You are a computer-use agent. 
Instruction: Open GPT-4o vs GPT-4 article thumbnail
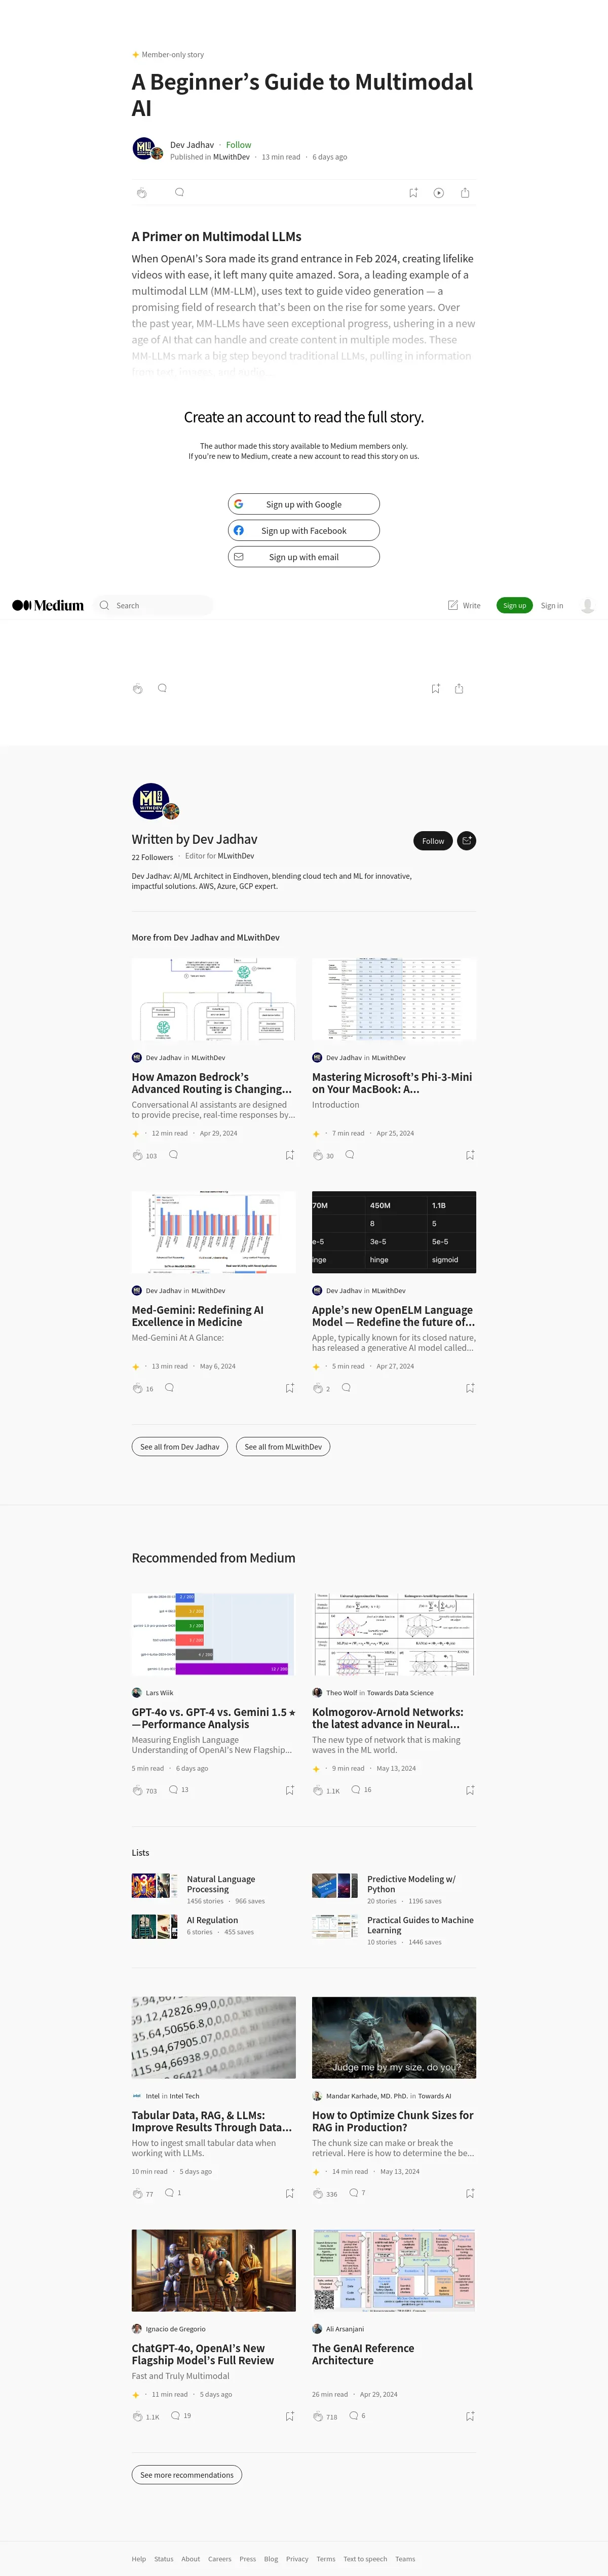tap(214, 1634)
